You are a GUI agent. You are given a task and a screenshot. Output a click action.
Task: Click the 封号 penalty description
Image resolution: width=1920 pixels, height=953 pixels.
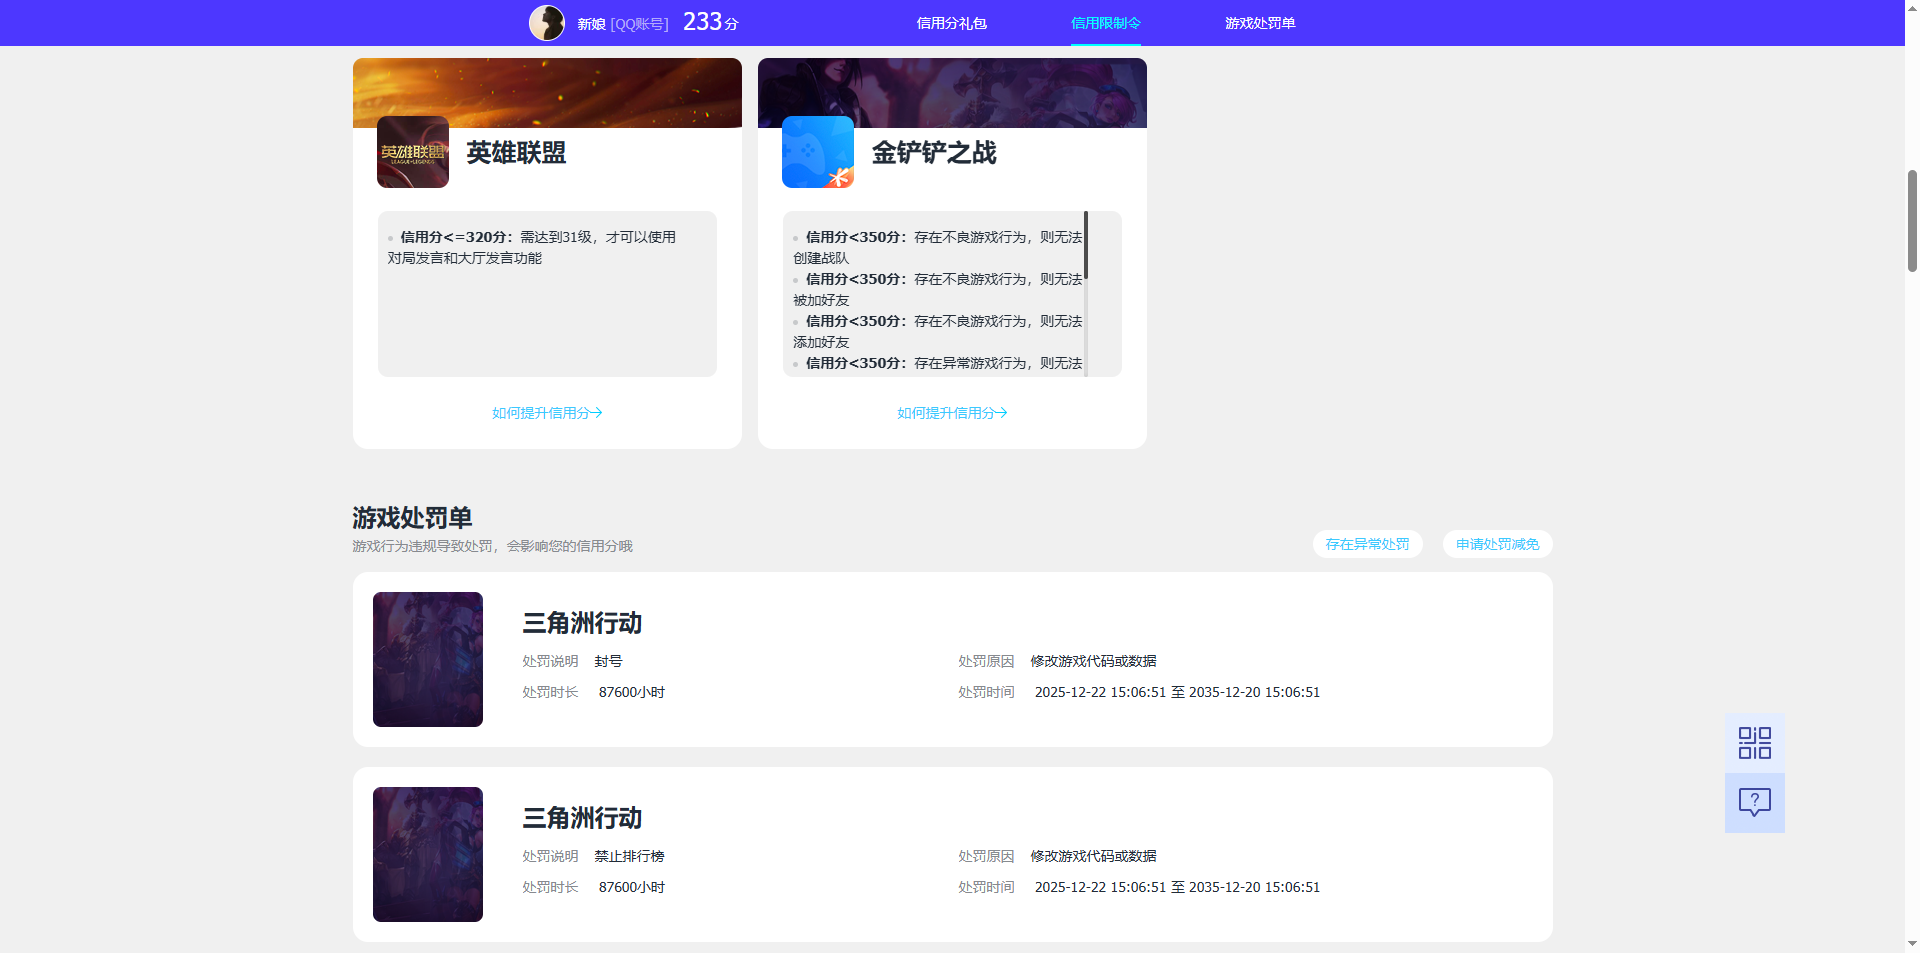608,661
